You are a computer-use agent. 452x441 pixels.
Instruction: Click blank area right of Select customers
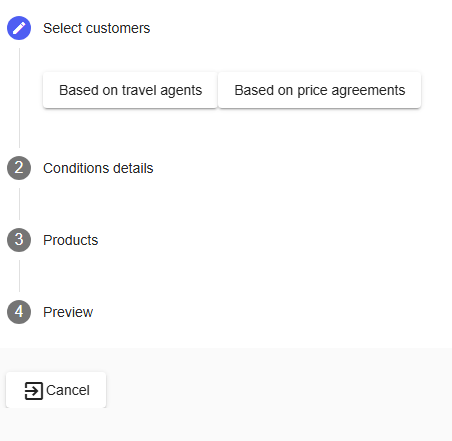[300, 28]
